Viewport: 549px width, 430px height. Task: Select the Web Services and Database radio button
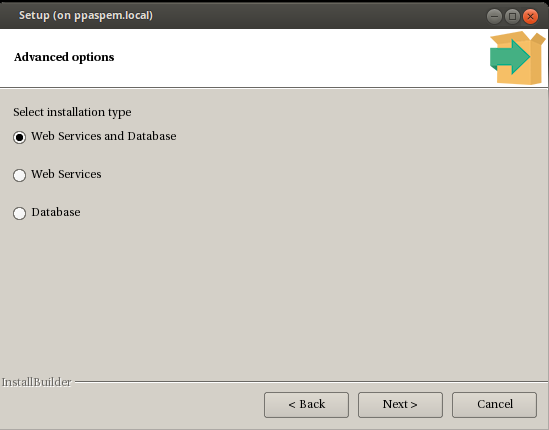(x=19, y=137)
